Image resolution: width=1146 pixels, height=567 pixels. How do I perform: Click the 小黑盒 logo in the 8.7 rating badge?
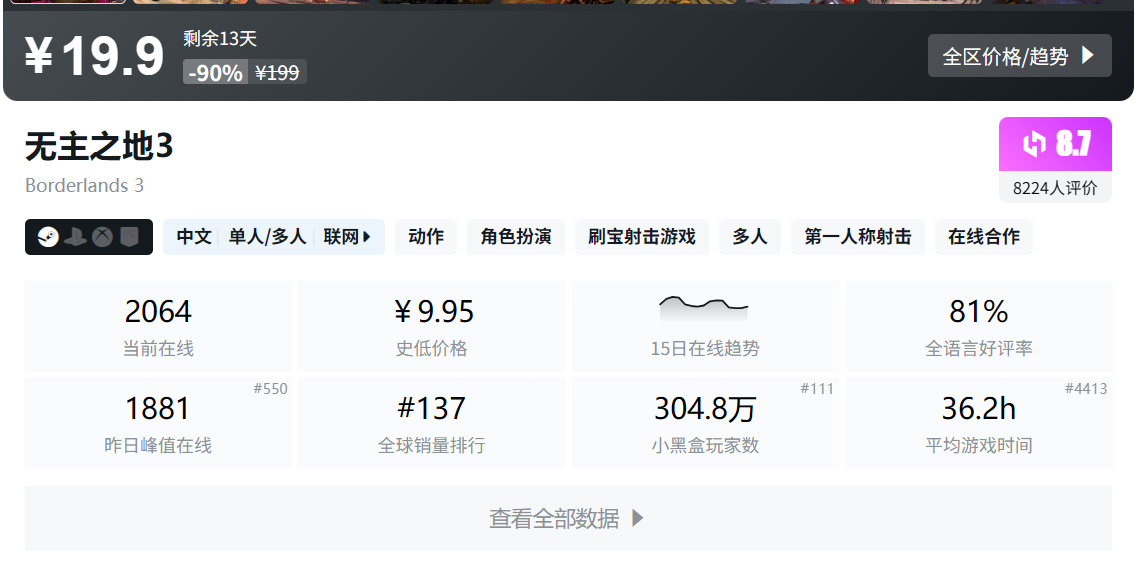[1034, 144]
